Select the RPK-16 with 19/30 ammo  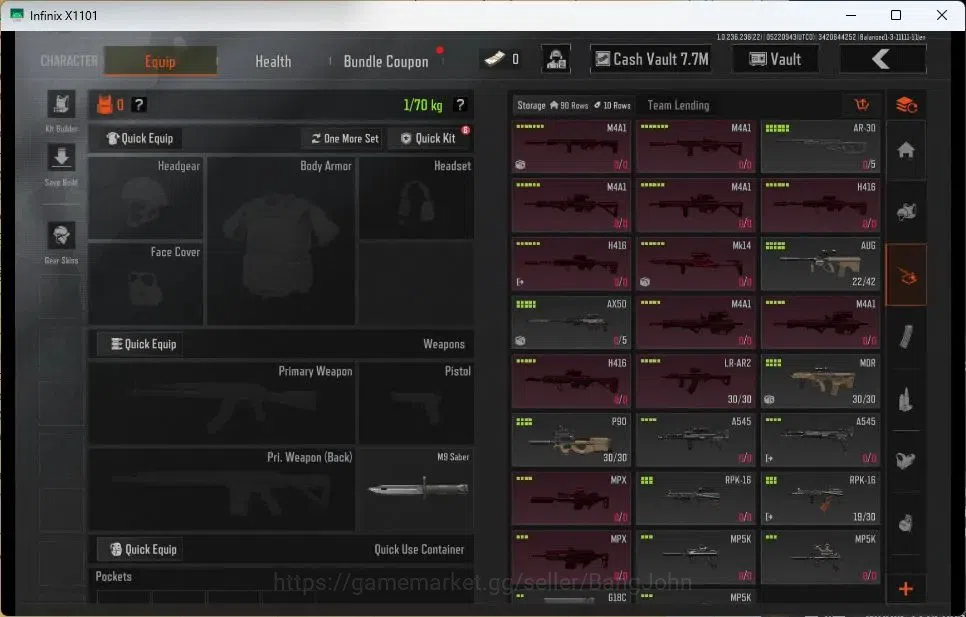coord(820,499)
